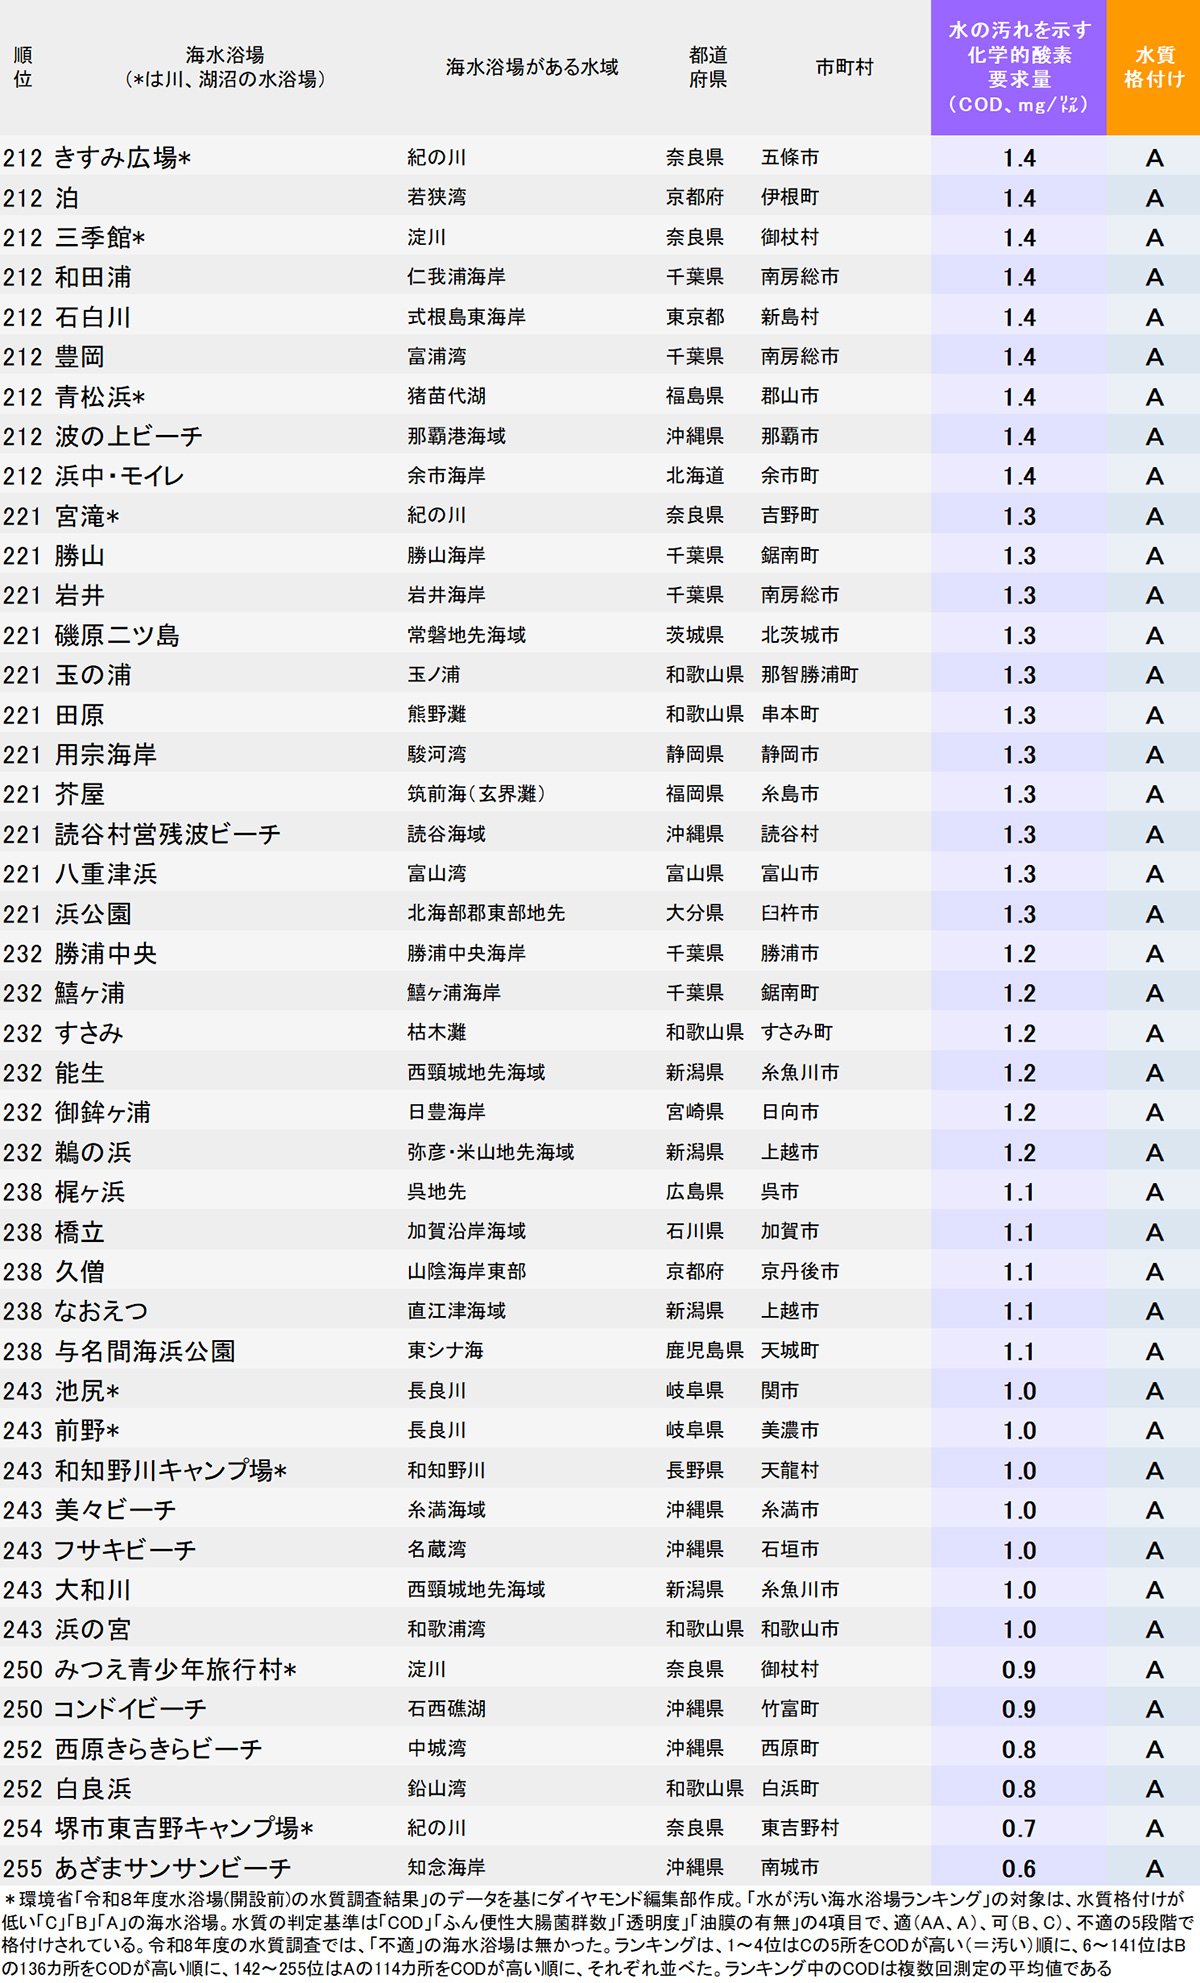Click beach name 玉の浦
Image resolution: width=1200 pixels, height=1983 pixels.
click(x=93, y=675)
